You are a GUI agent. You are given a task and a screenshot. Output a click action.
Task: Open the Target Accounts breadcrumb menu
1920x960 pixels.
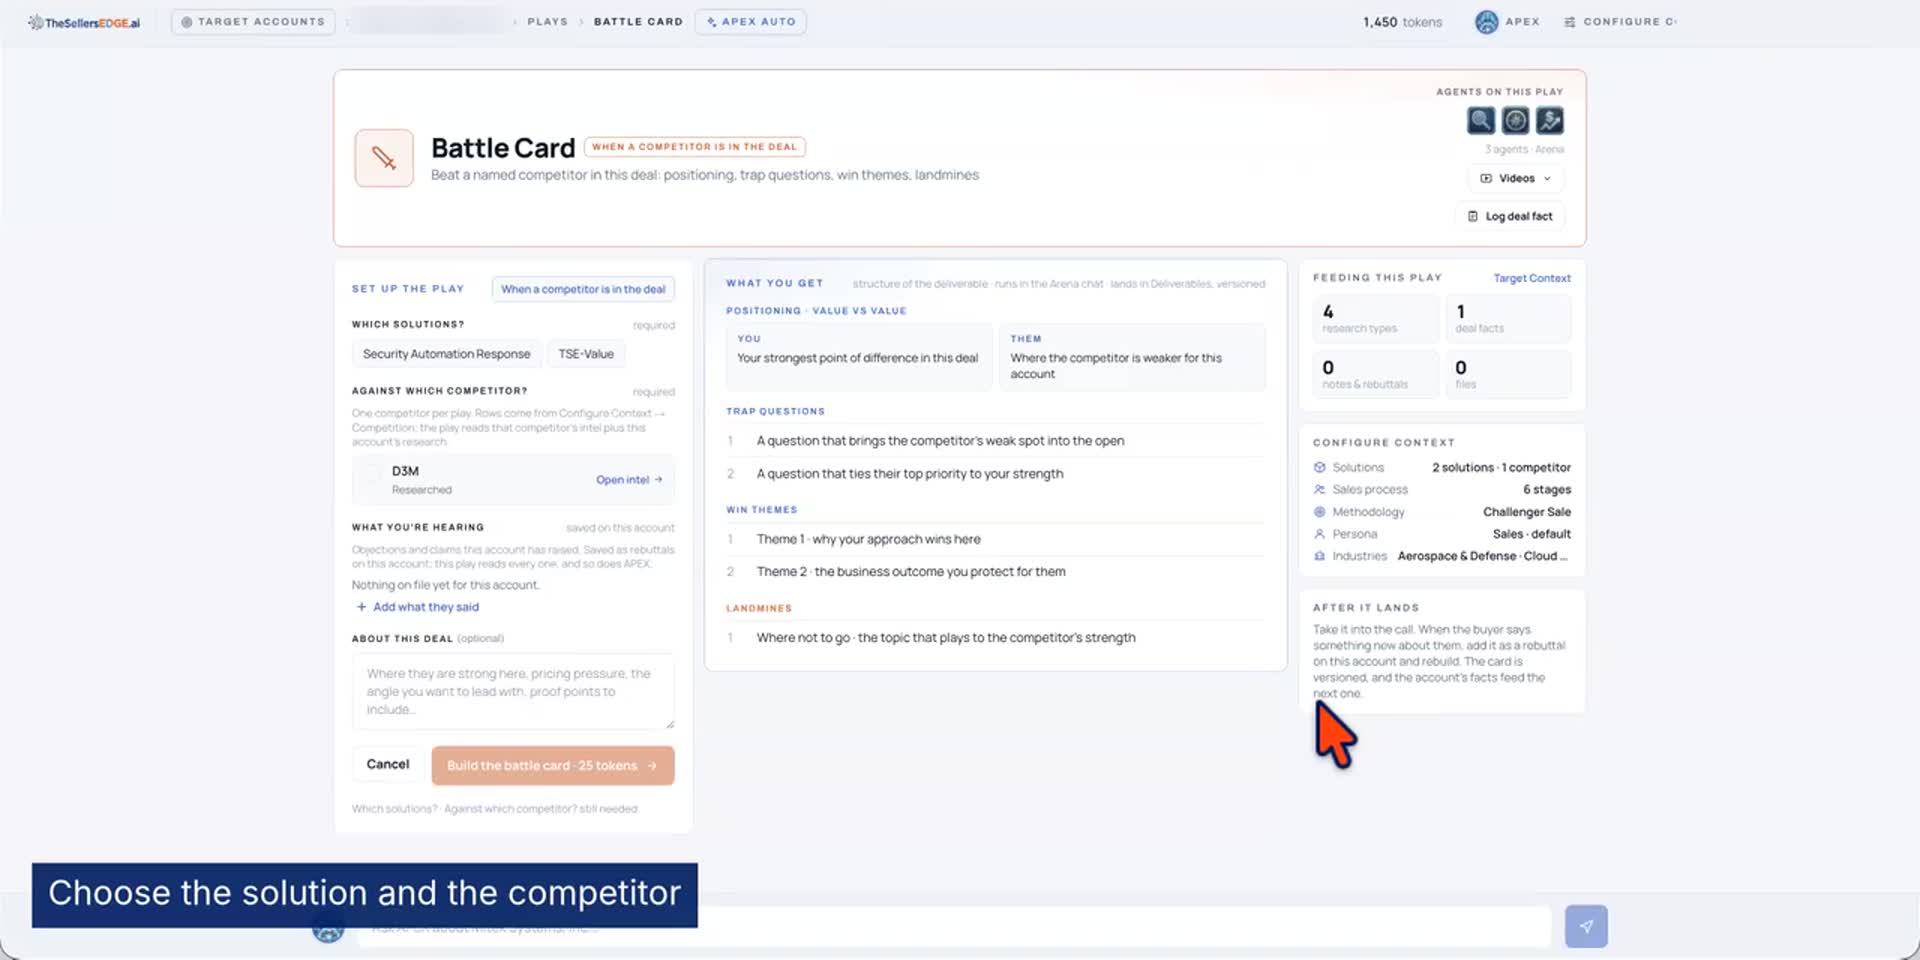[x=253, y=22]
